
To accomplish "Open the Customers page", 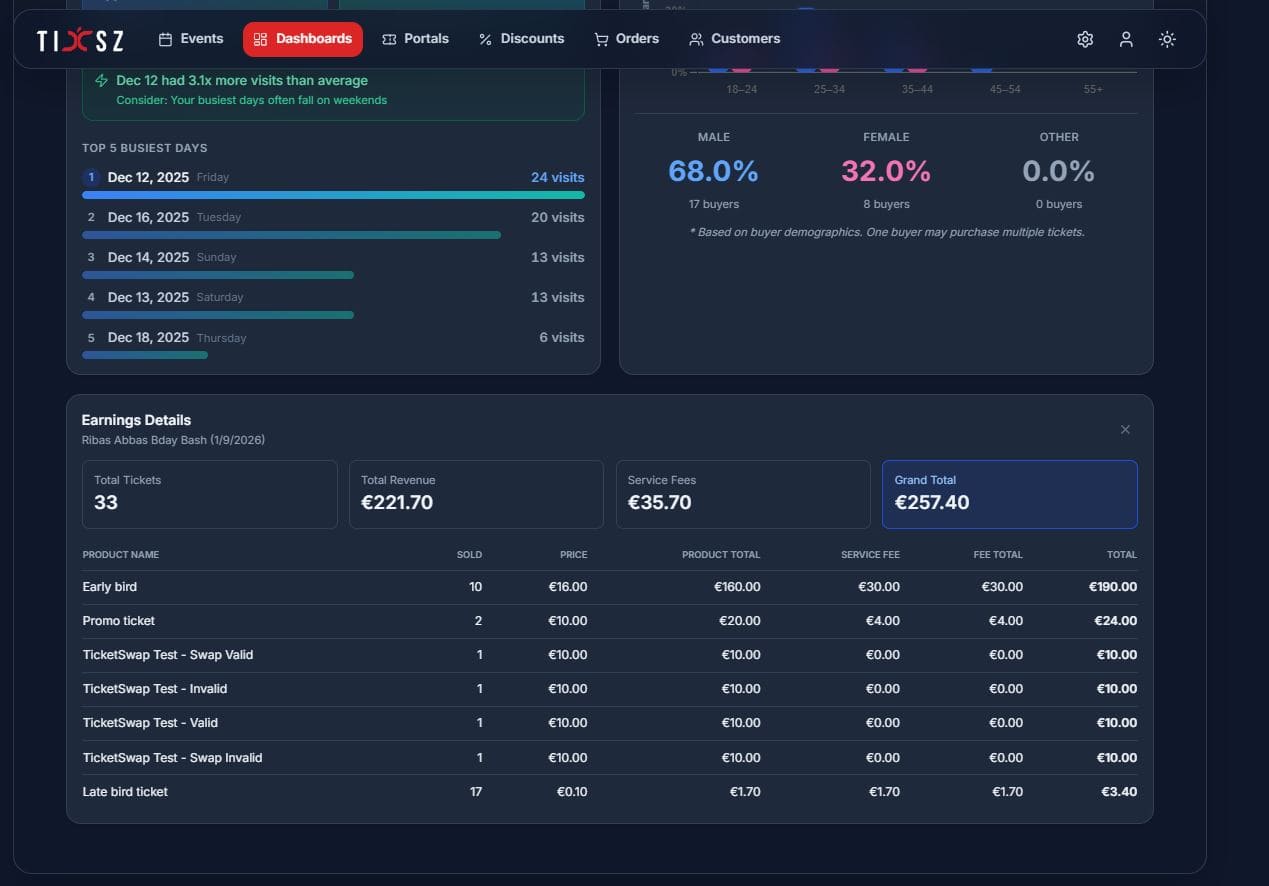I will (x=735, y=39).
